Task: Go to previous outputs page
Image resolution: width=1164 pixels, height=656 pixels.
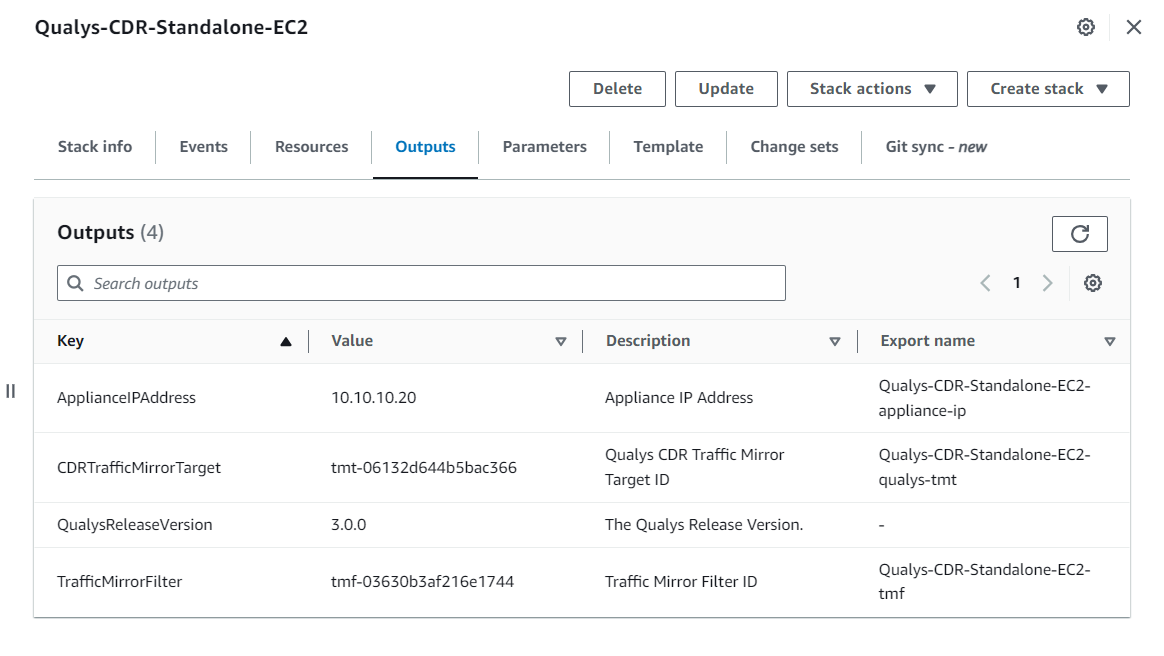Action: 985,283
